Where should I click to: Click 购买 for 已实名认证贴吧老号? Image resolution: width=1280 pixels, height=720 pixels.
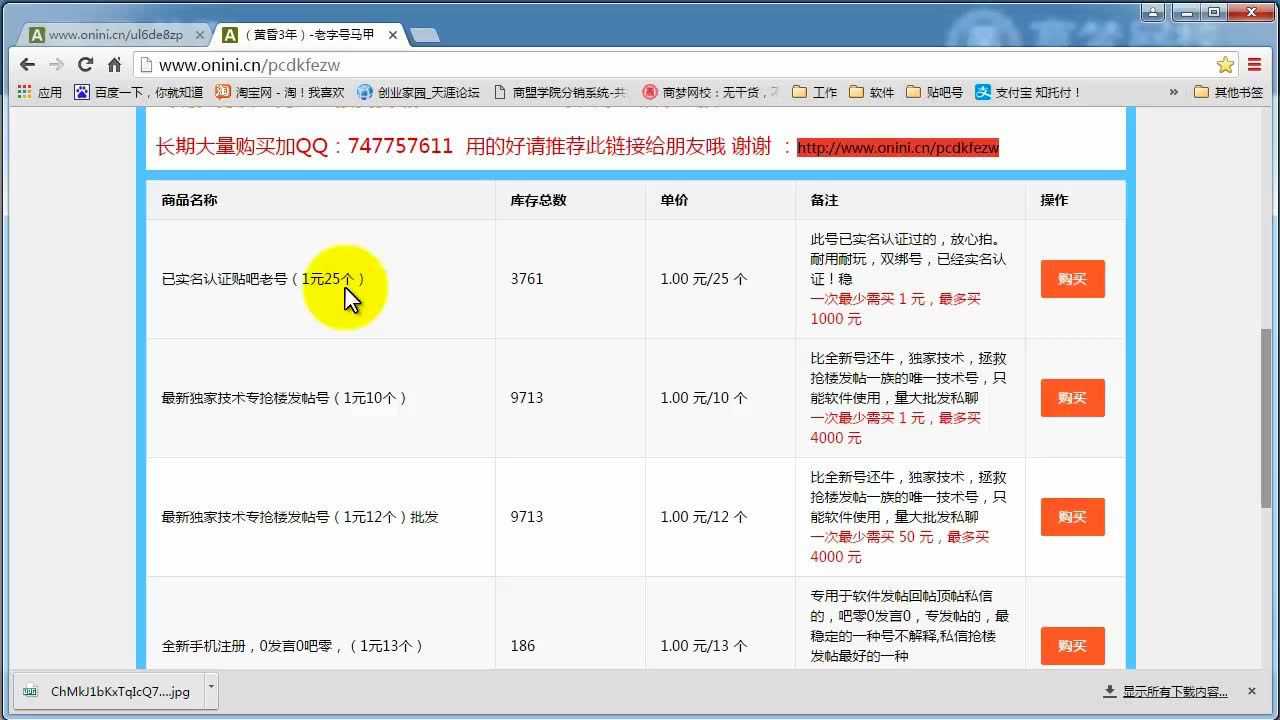click(x=1072, y=279)
